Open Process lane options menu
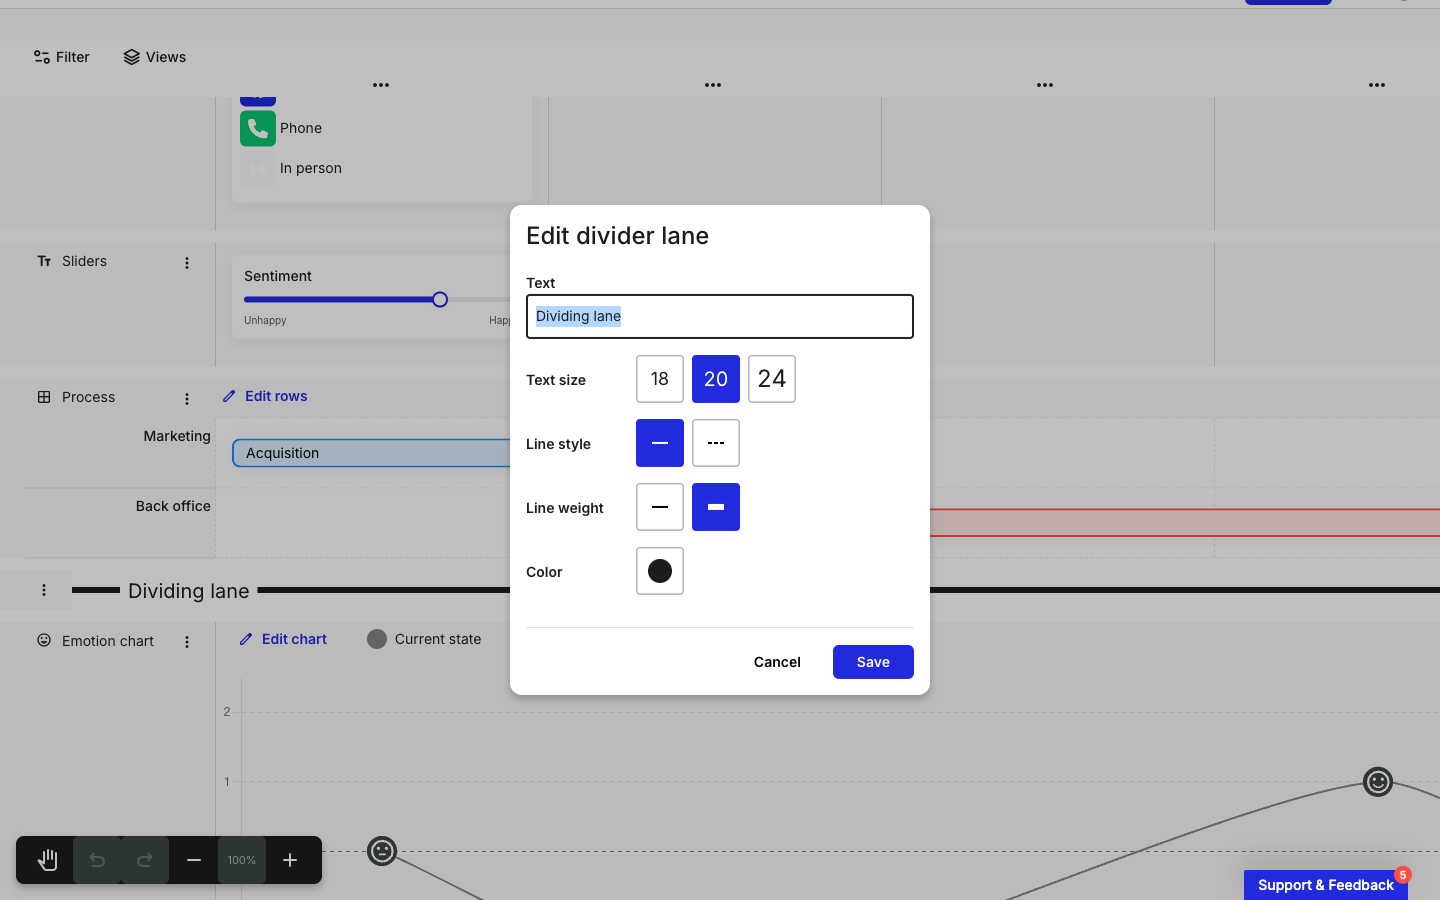This screenshot has height=900, width=1440. (x=187, y=399)
